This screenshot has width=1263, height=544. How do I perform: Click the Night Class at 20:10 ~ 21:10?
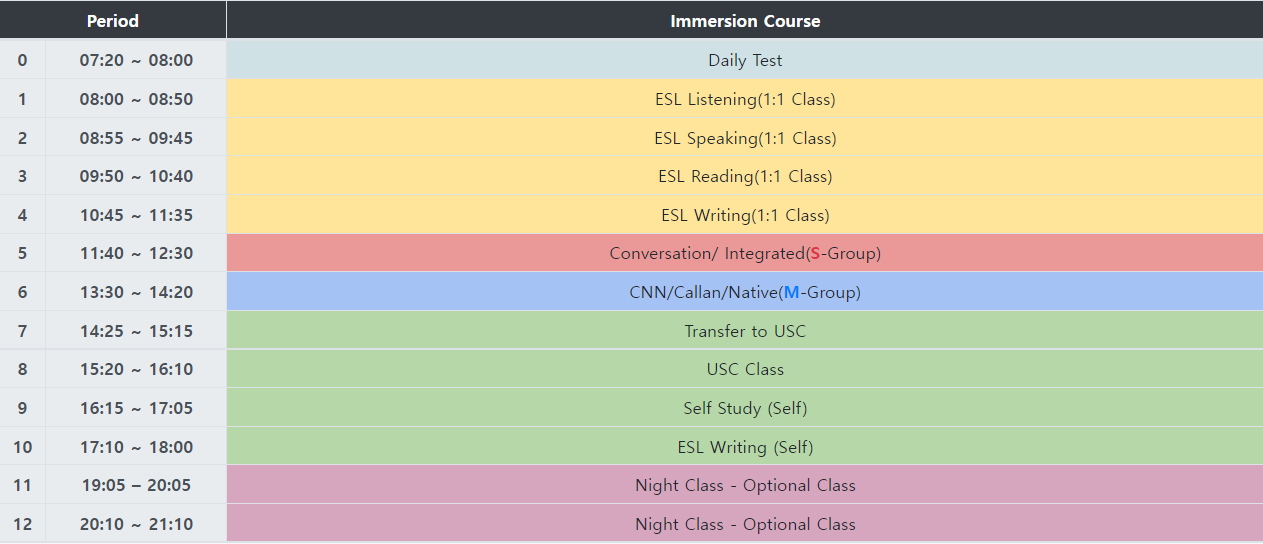[745, 524]
